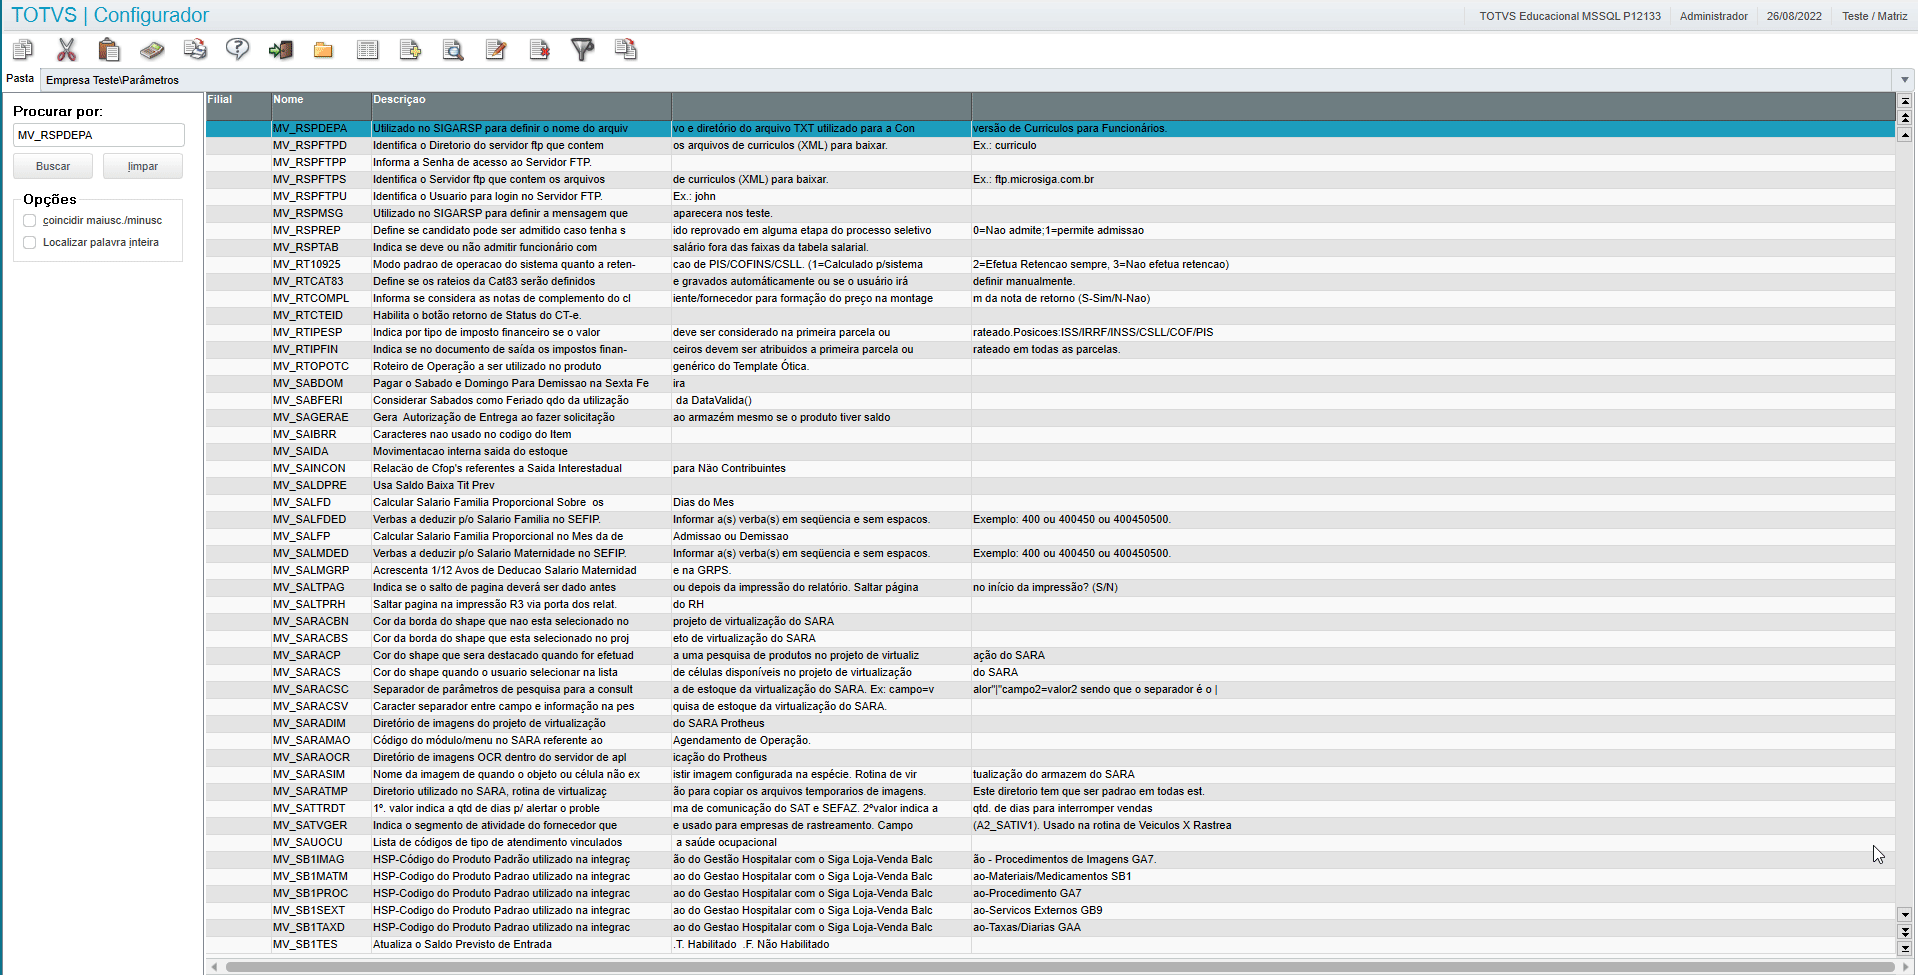Click the limpar button
Viewport: 1918px width, 975px height.
tap(143, 166)
